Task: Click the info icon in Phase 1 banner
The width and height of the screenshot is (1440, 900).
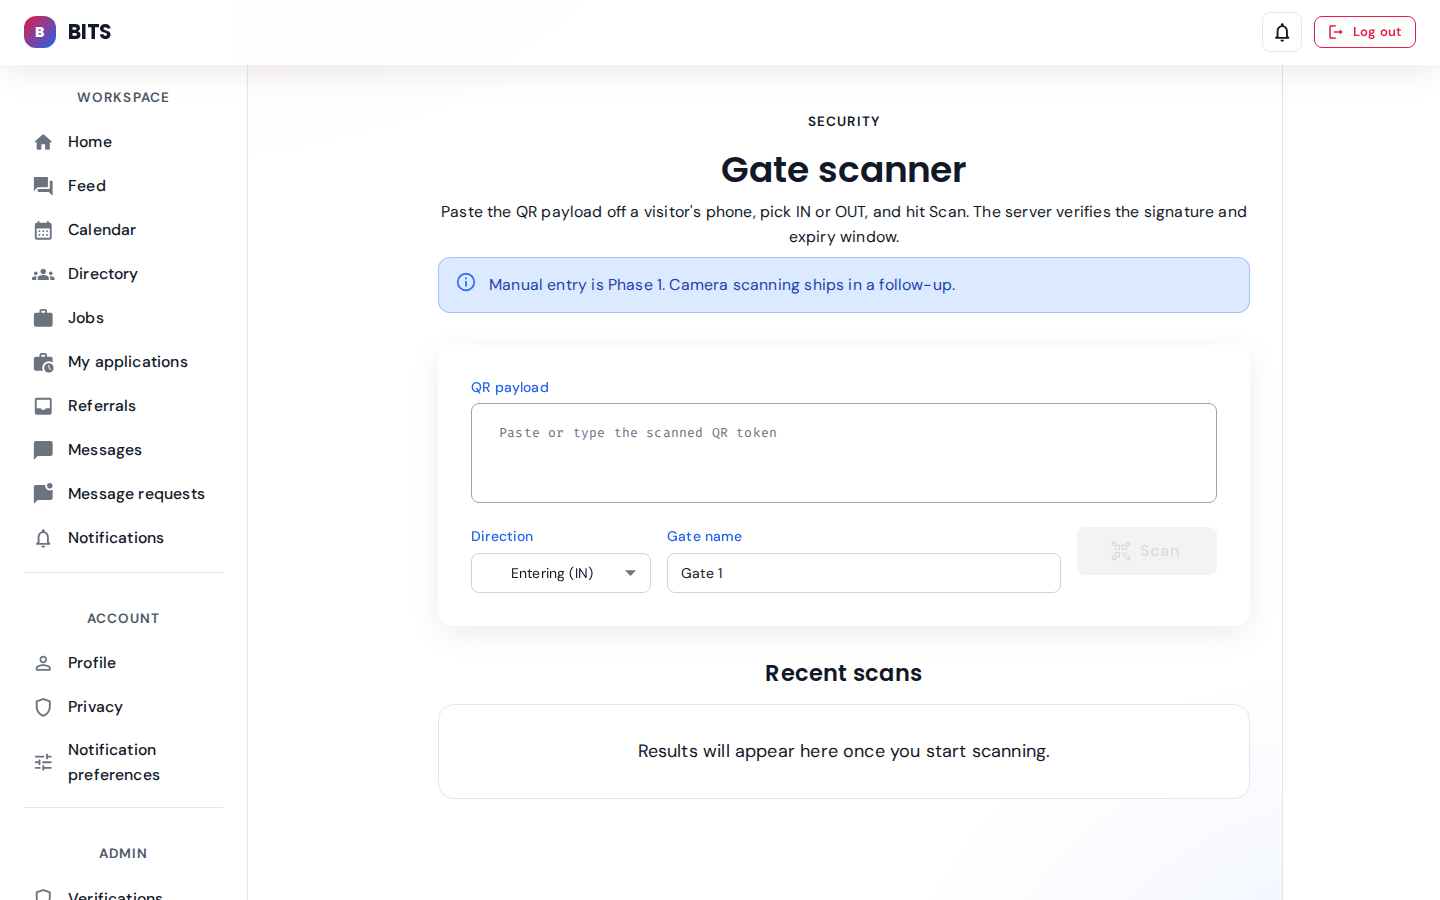Action: pyautogui.click(x=466, y=283)
